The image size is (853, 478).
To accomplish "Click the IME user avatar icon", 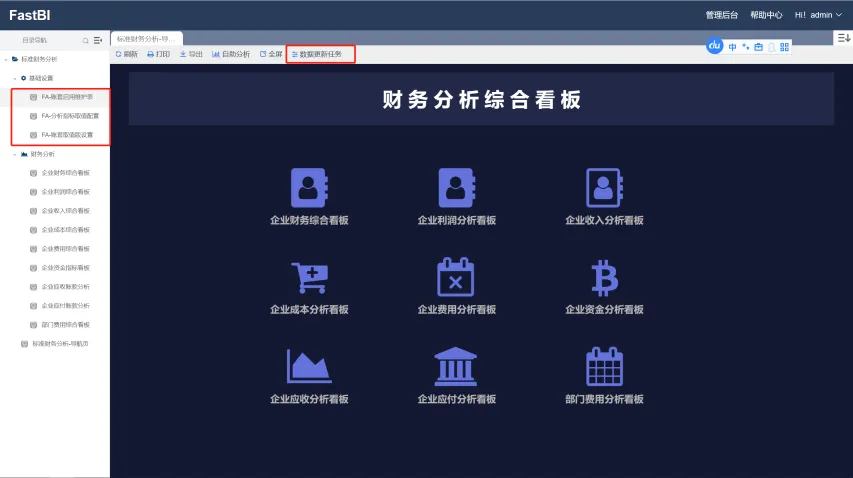I will click(771, 47).
